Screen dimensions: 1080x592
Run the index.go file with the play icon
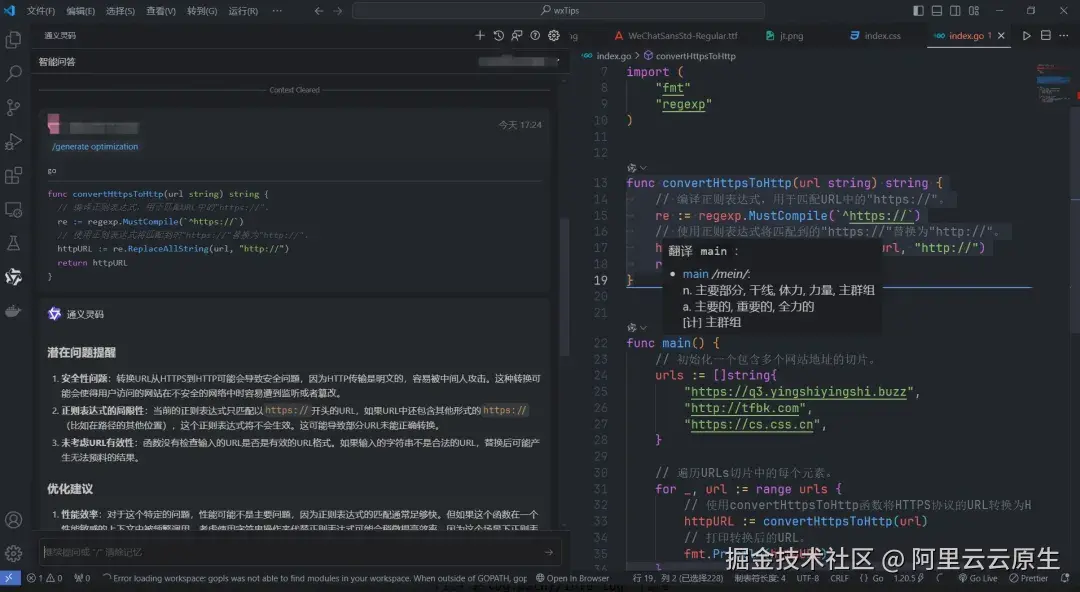click(x=1026, y=35)
